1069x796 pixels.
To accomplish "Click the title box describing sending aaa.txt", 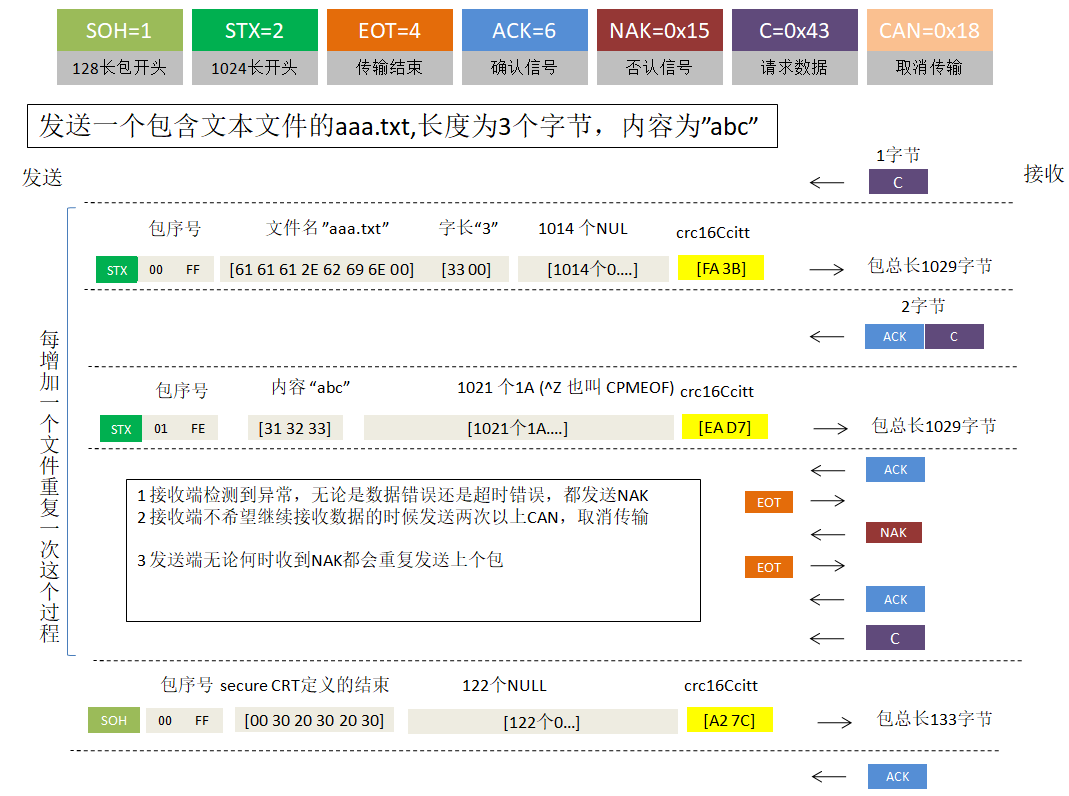I will click(x=402, y=126).
